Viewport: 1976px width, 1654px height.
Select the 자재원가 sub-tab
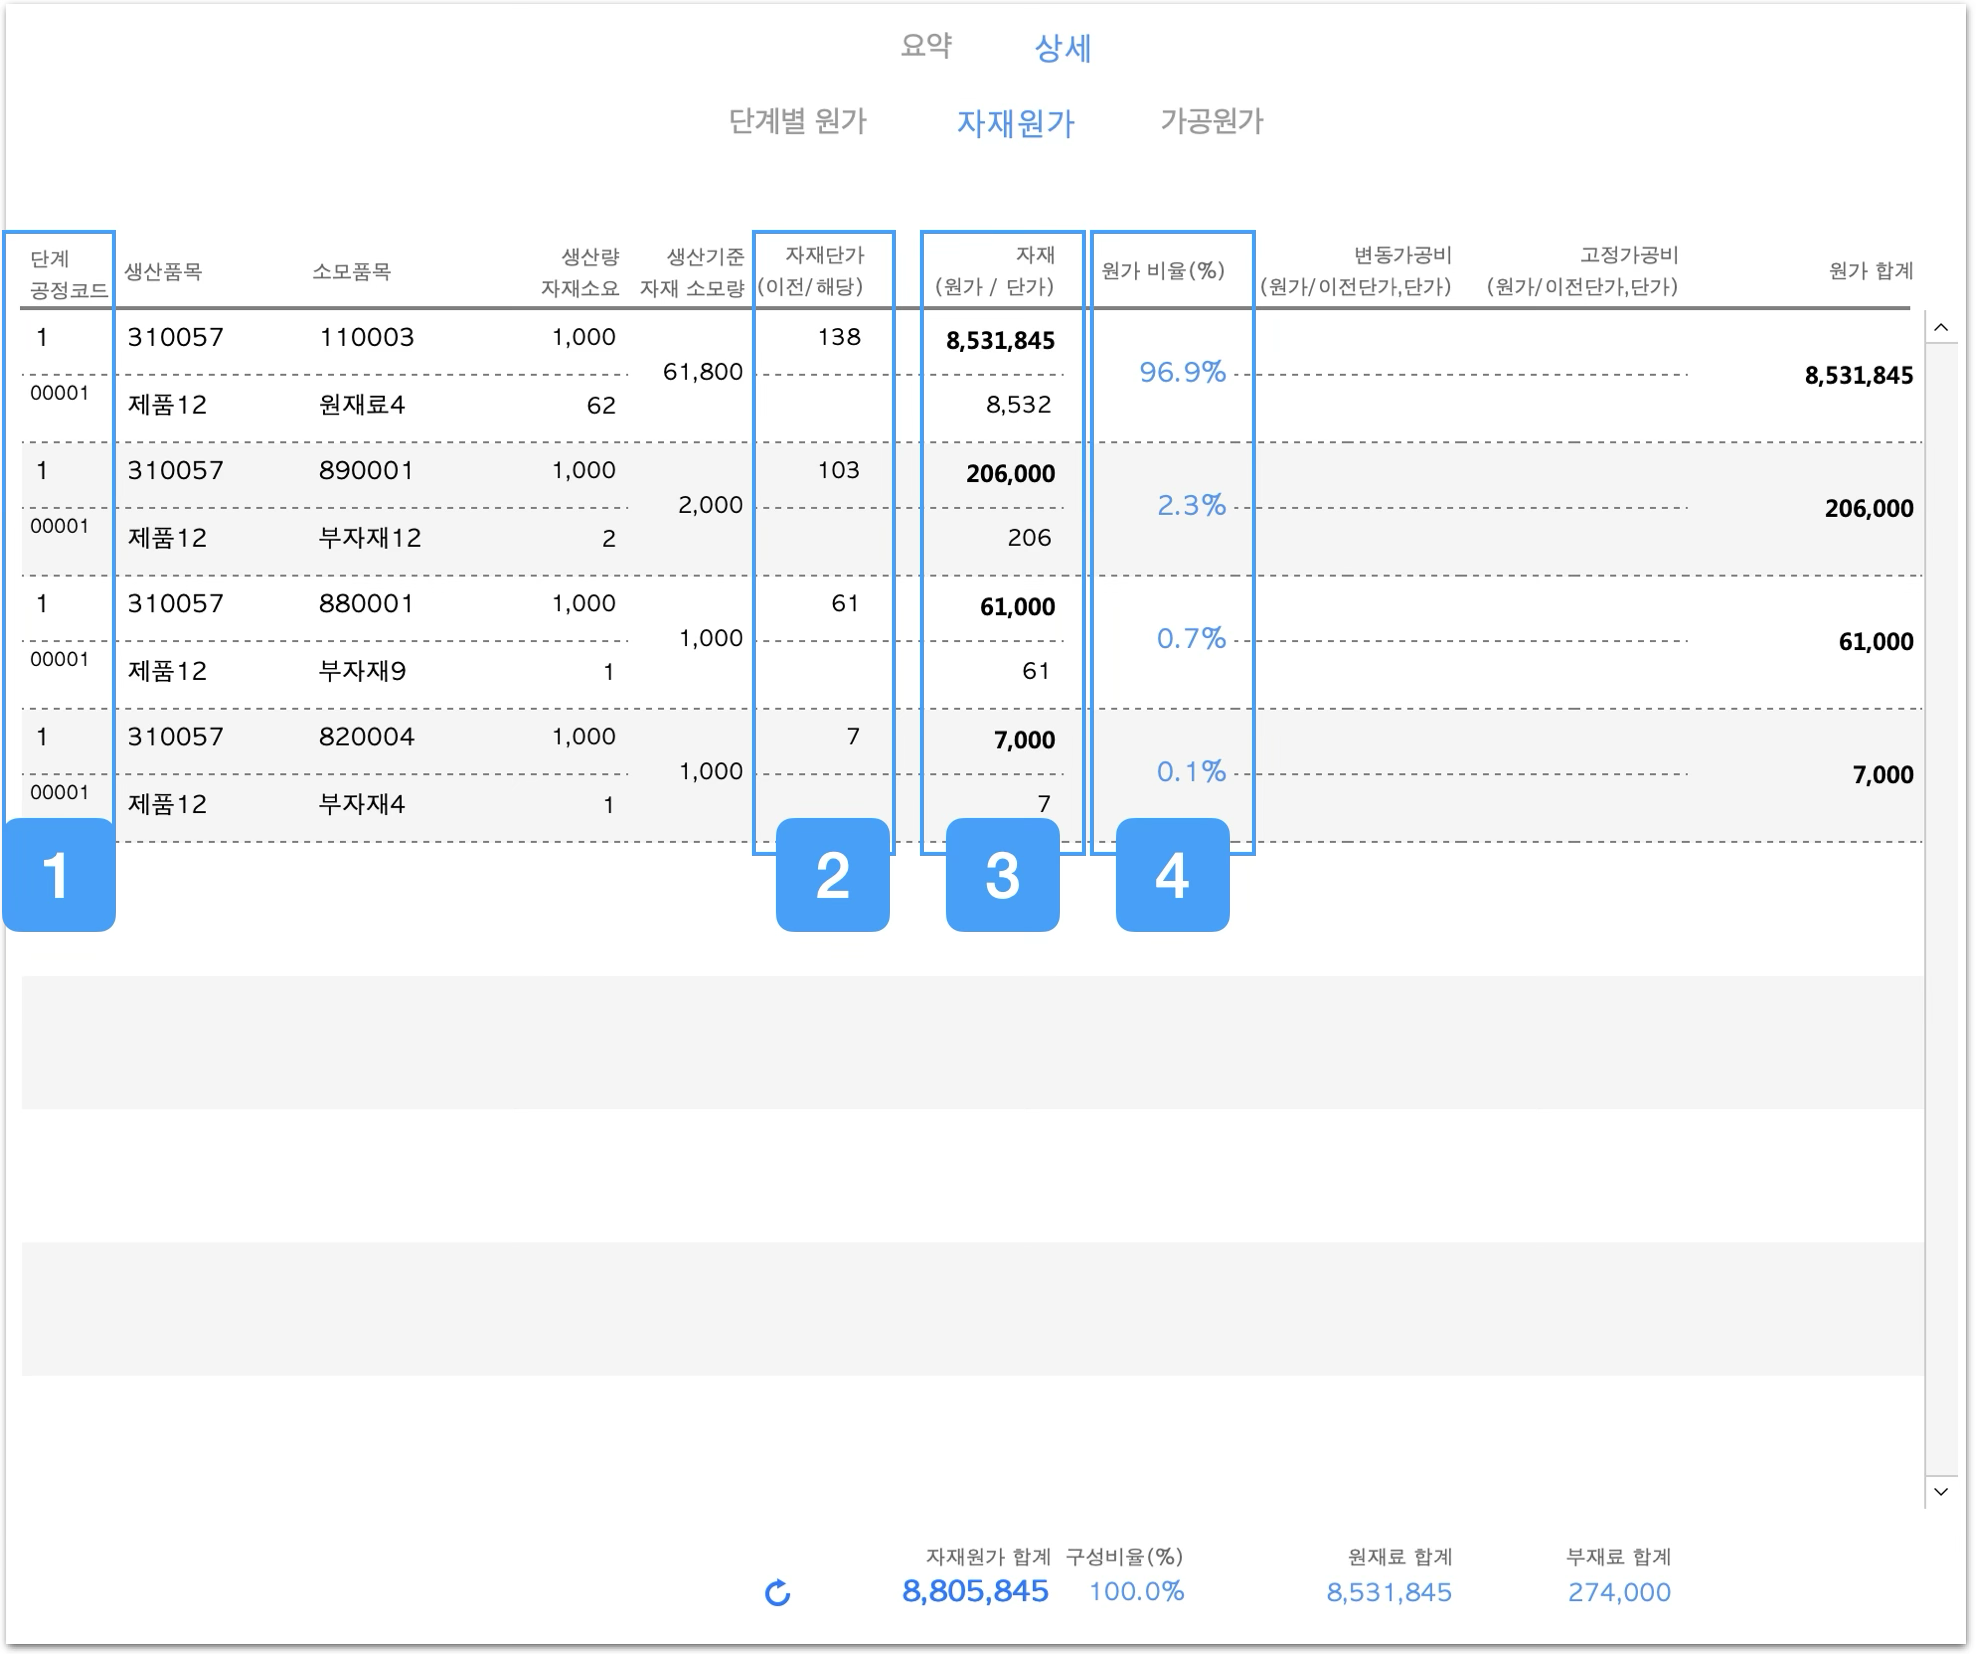click(x=1015, y=123)
